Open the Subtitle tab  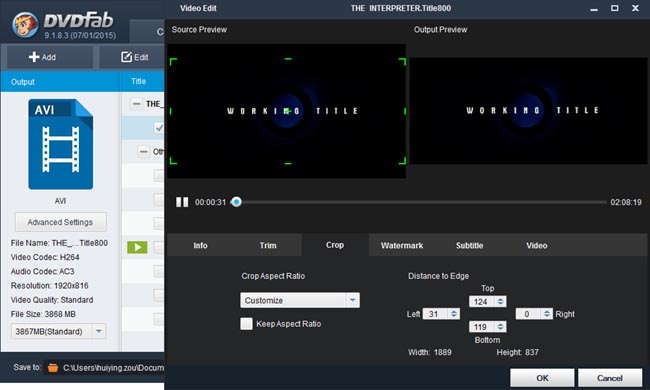coord(469,245)
